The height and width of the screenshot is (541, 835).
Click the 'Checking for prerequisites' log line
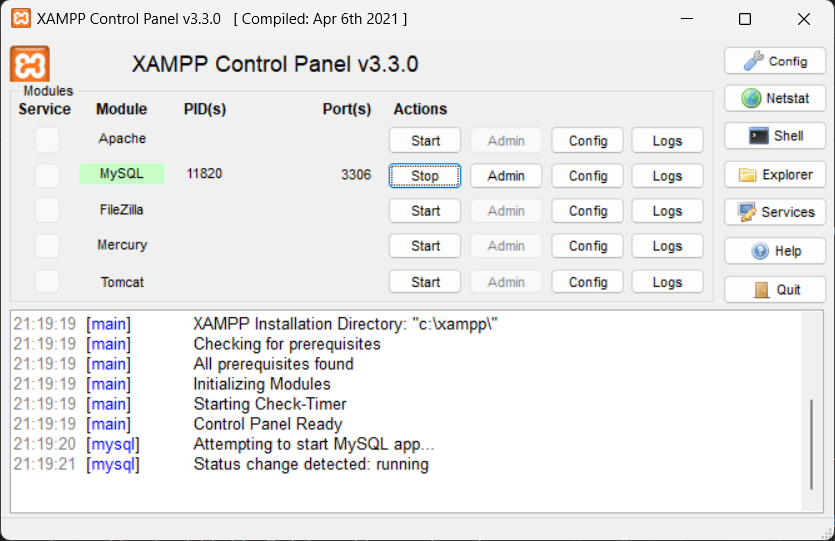[287, 344]
